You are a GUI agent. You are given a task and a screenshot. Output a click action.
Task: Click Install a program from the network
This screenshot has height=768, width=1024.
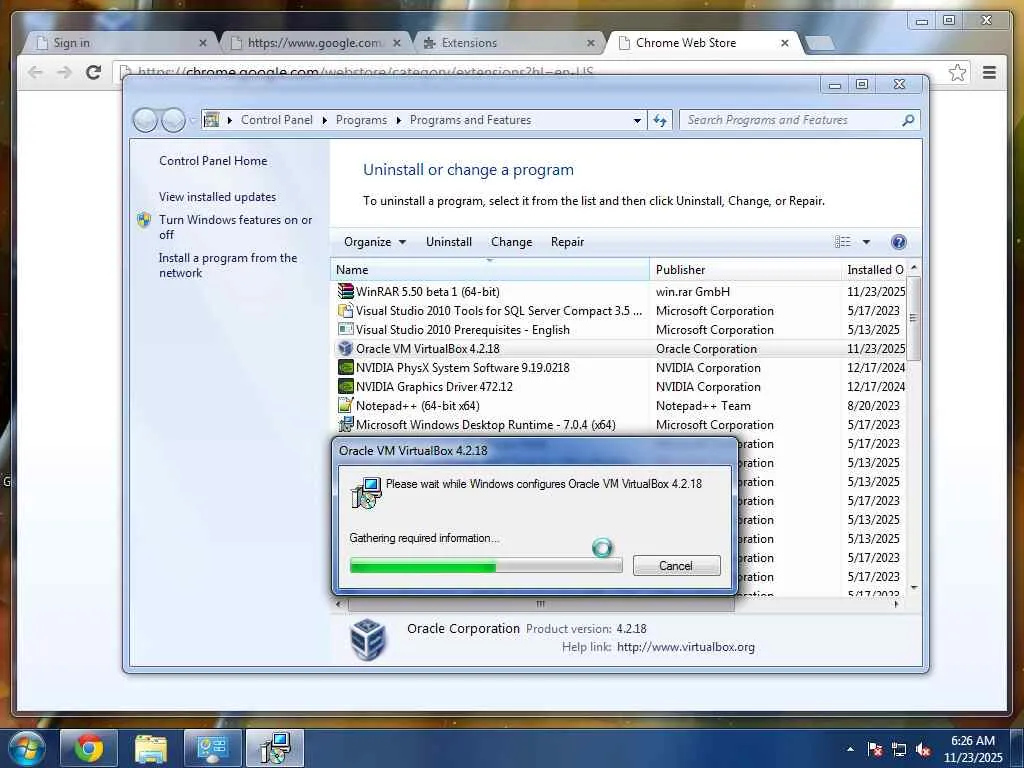click(228, 265)
